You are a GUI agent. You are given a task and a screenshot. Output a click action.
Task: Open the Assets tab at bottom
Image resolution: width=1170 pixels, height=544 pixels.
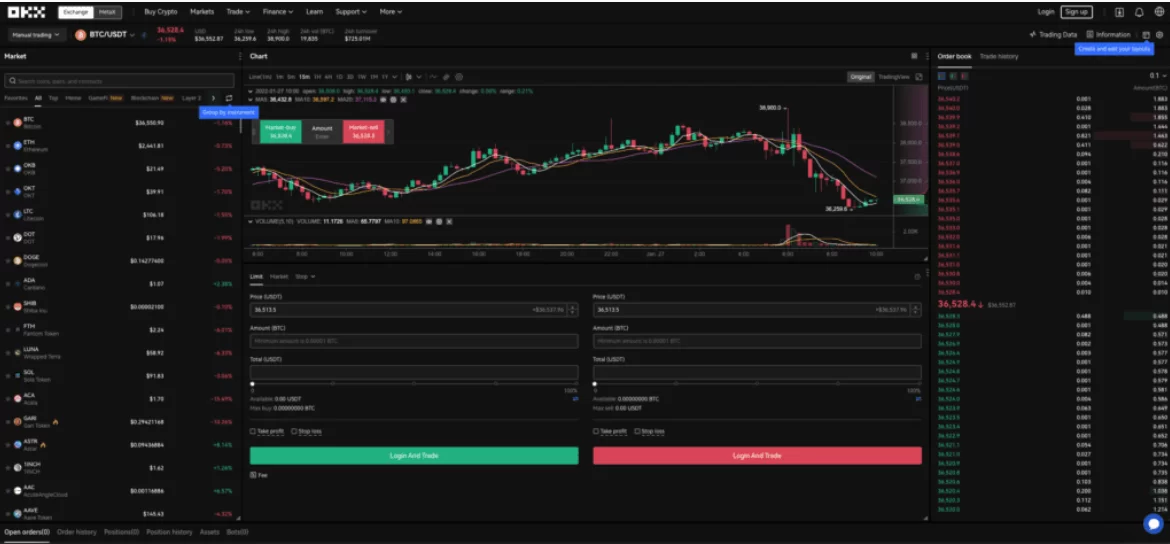pos(209,532)
